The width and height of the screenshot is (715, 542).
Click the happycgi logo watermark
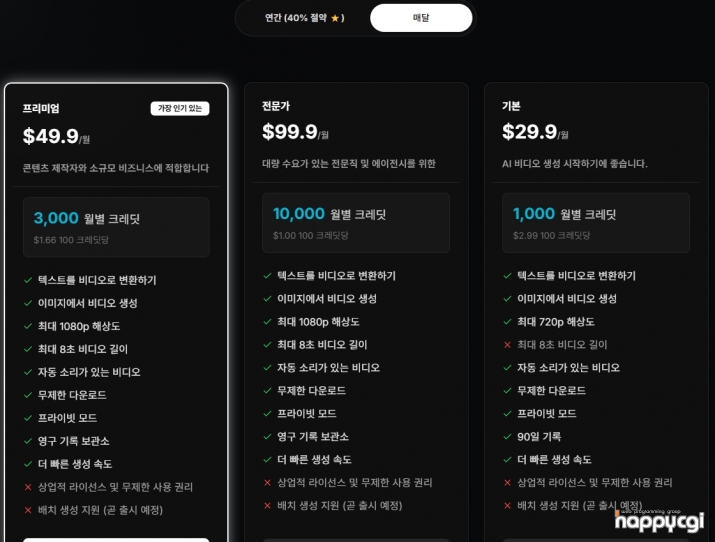[x=659, y=520]
